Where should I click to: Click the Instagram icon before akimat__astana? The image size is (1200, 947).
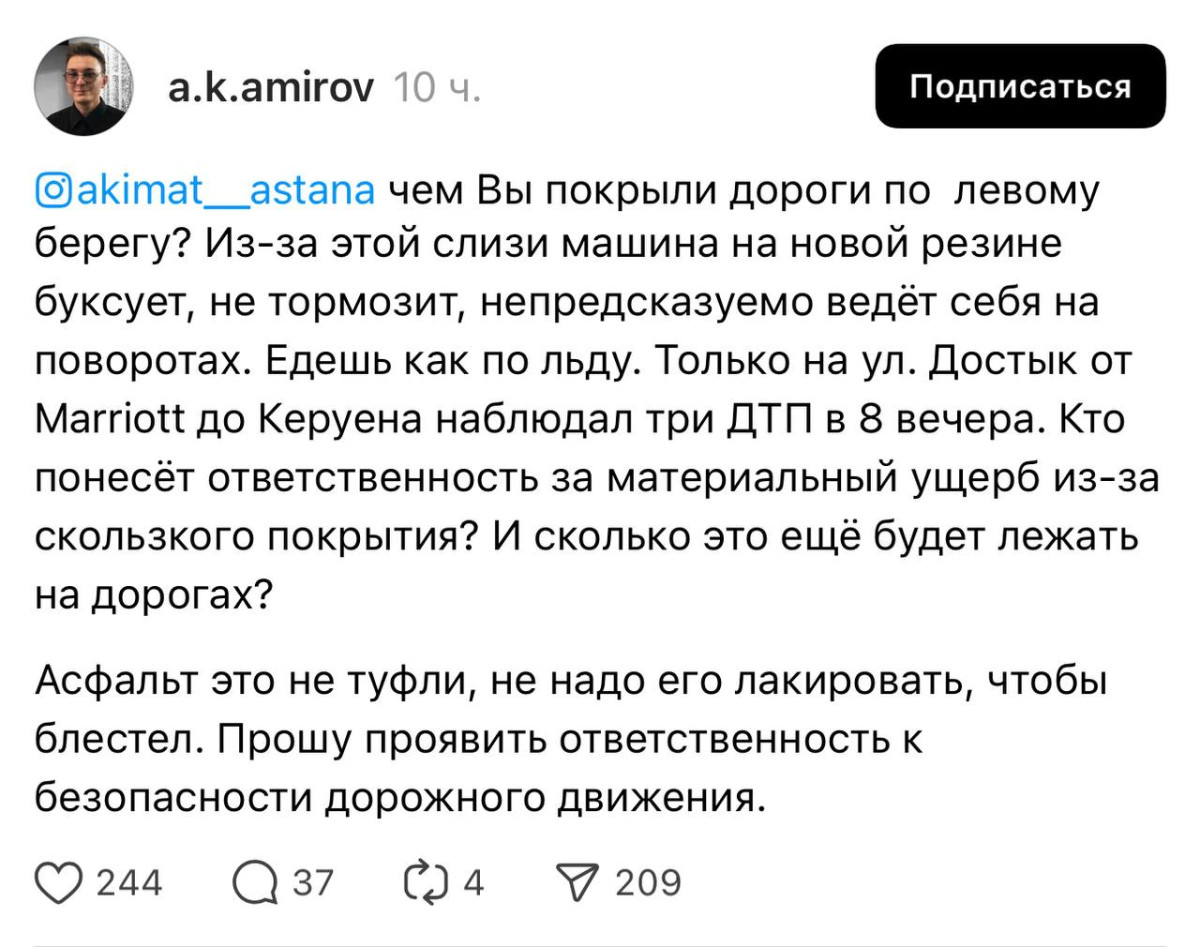[51, 190]
